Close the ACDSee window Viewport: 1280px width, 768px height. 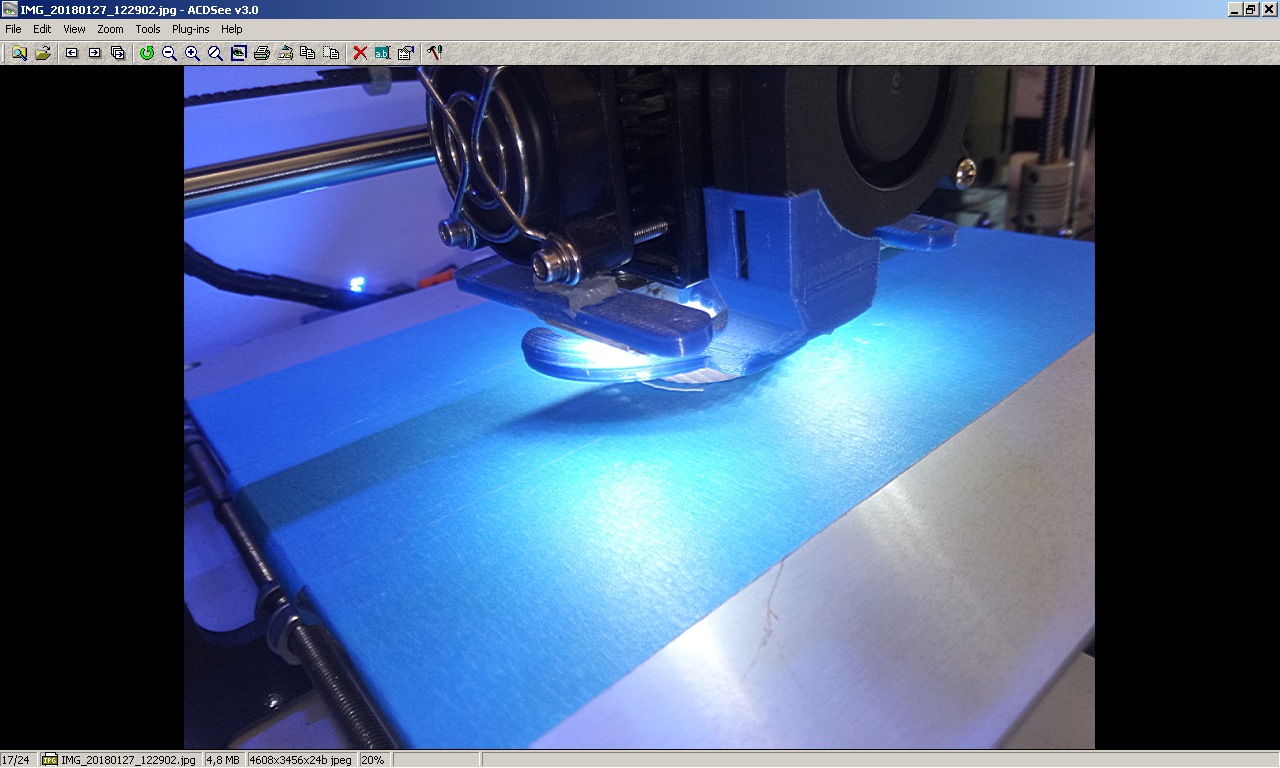pyautogui.click(x=1269, y=9)
